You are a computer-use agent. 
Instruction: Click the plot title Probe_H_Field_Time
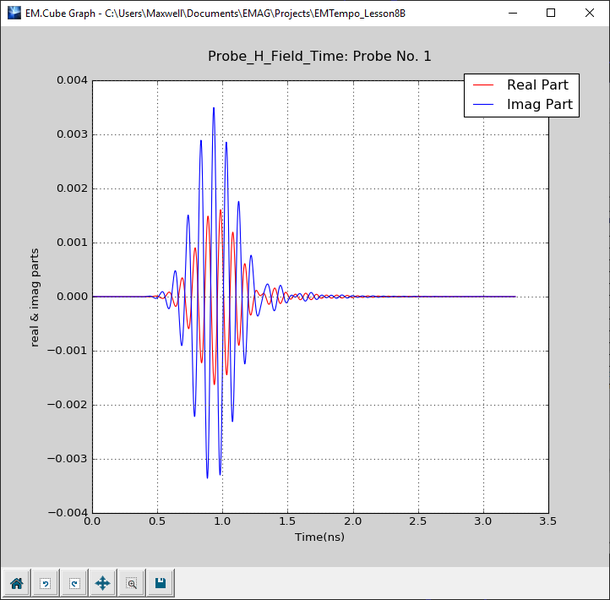click(x=319, y=56)
